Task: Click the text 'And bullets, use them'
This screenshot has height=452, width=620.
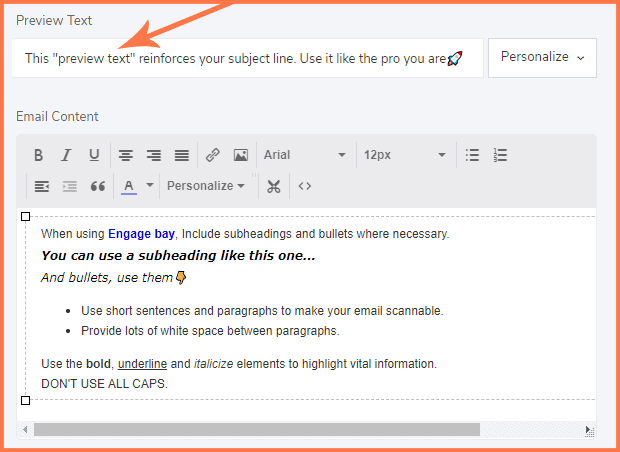Action: (x=107, y=278)
